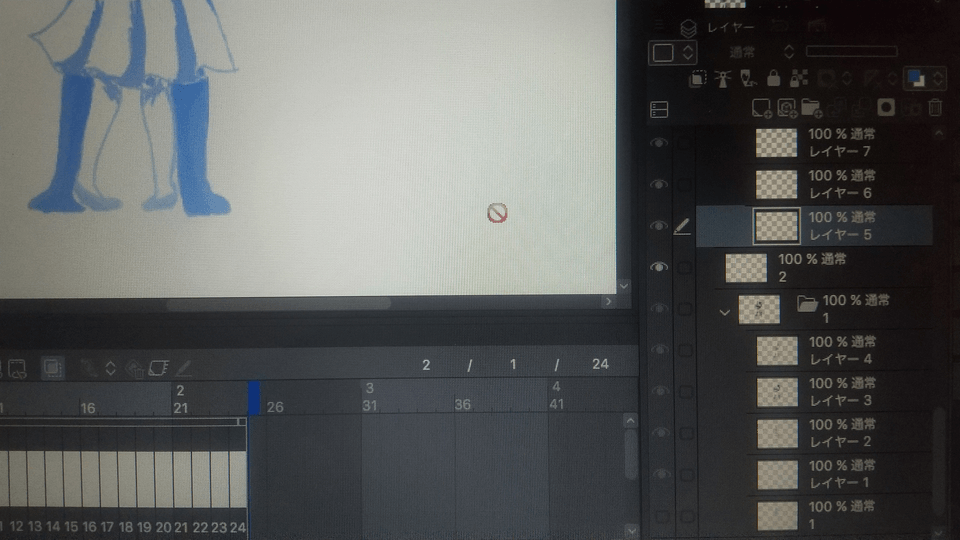The height and width of the screenshot is (540, 960).
Task: Click dimmed pencil icon in timeline toolbar
Action: click(x=183, y=368)
